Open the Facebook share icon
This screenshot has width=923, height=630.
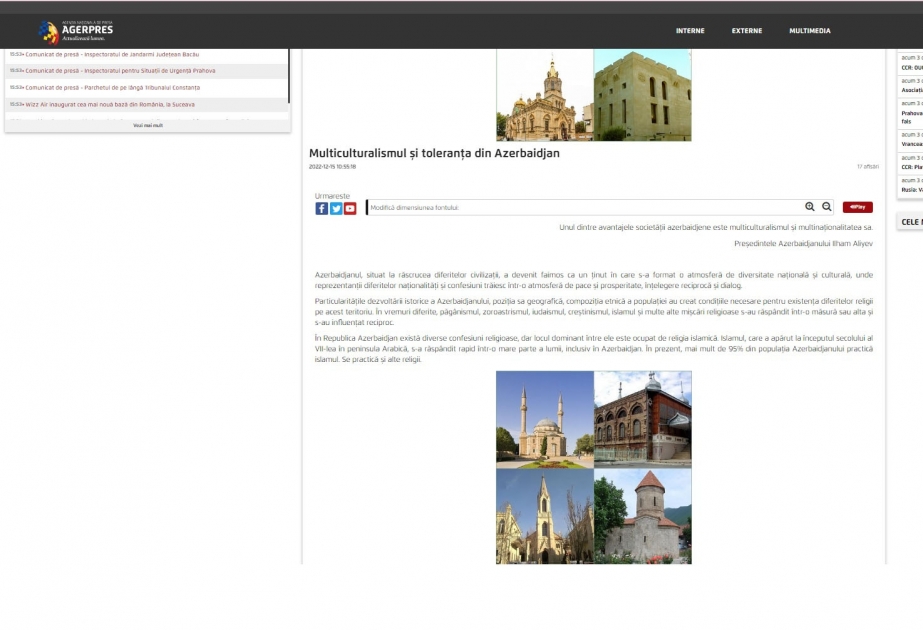pyautogui.click(x=321, y=208)
